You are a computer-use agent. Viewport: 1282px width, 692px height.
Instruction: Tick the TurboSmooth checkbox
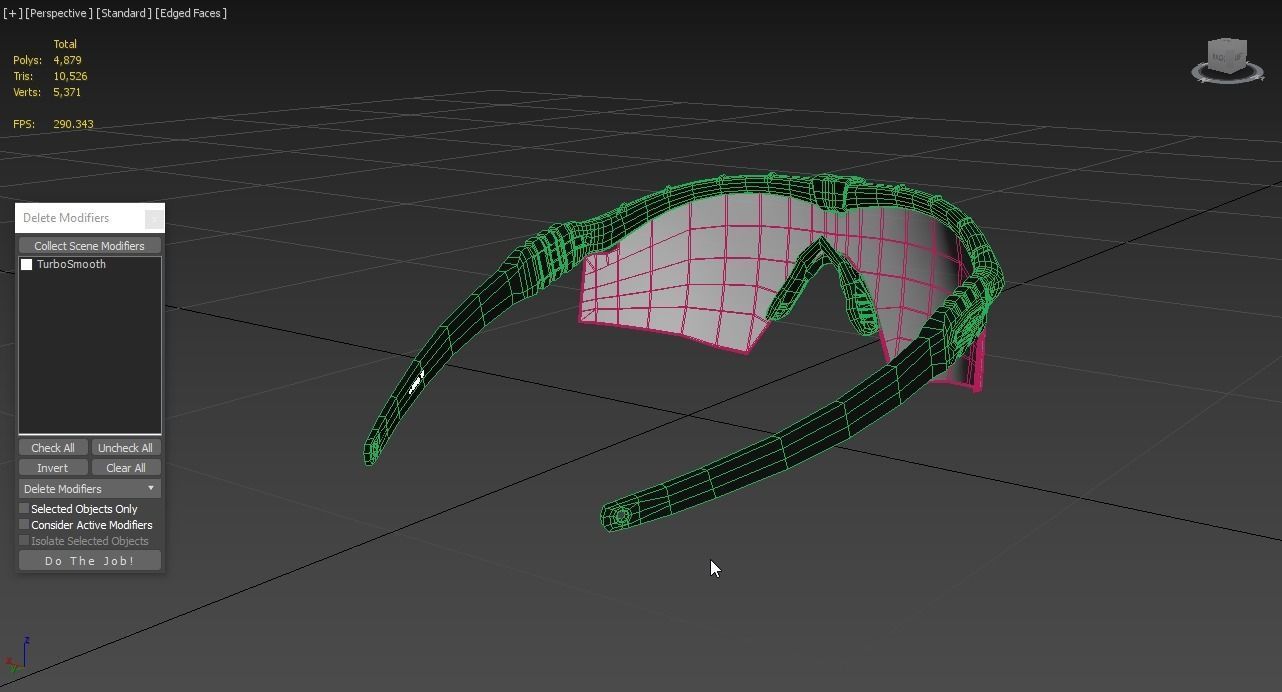27,265
